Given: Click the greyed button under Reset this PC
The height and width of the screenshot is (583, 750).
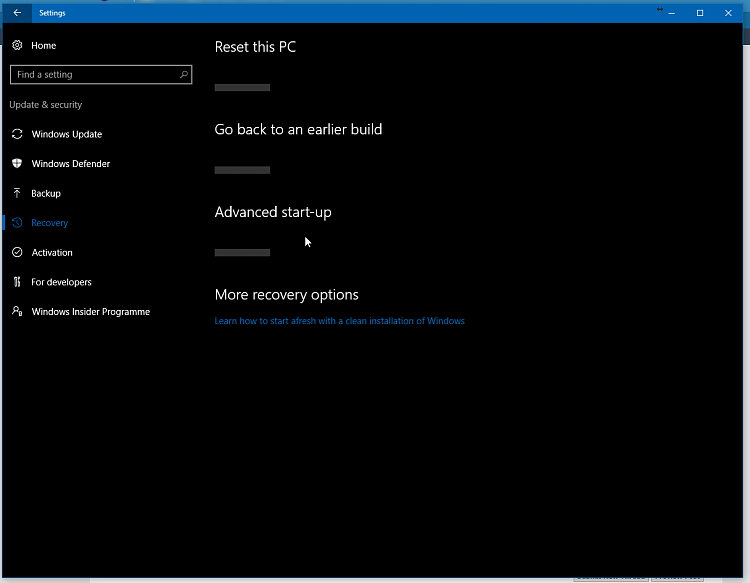Looking at the screenshot, I should [242, 88].
